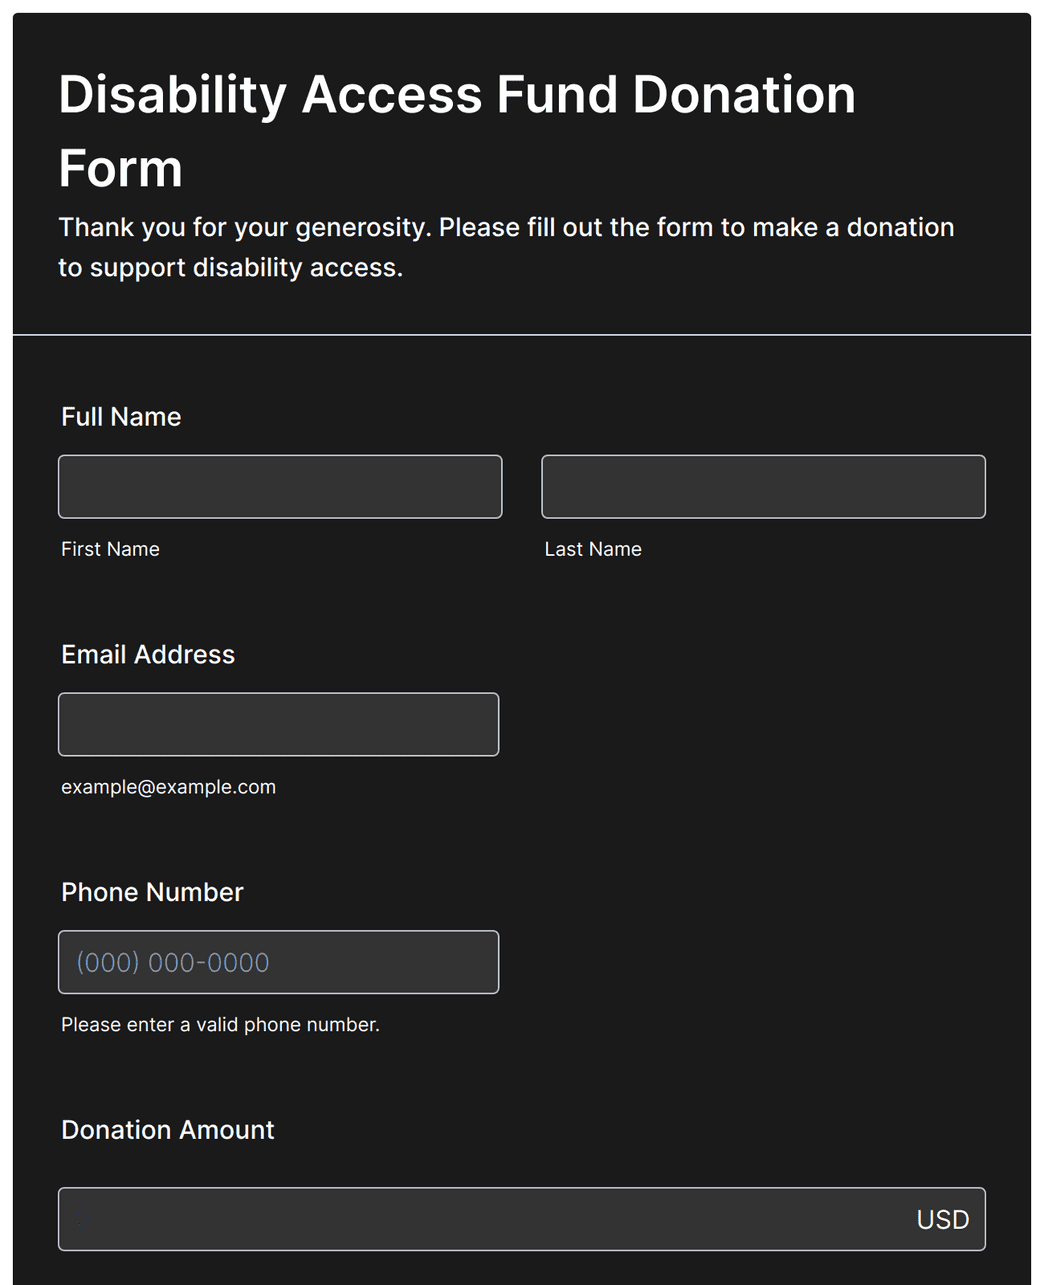Click the First Name input box

point(280,487)
